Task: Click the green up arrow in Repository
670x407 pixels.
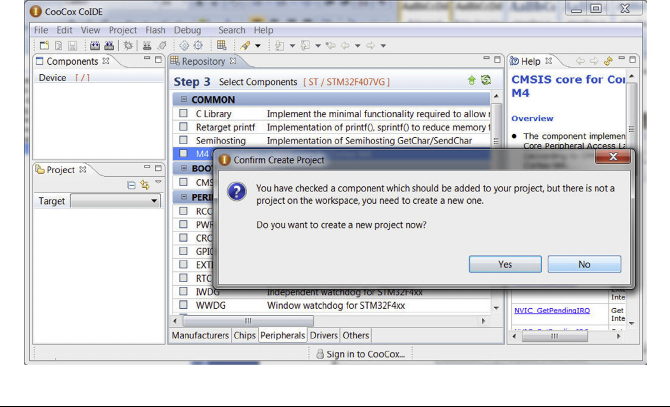Action: click(471, 80)
